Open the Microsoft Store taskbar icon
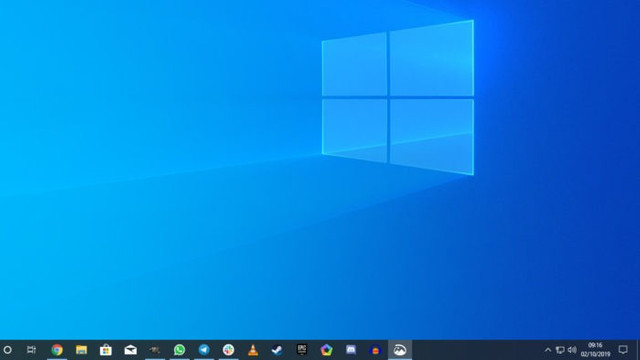The image size is (640, 360). [106, 350]
